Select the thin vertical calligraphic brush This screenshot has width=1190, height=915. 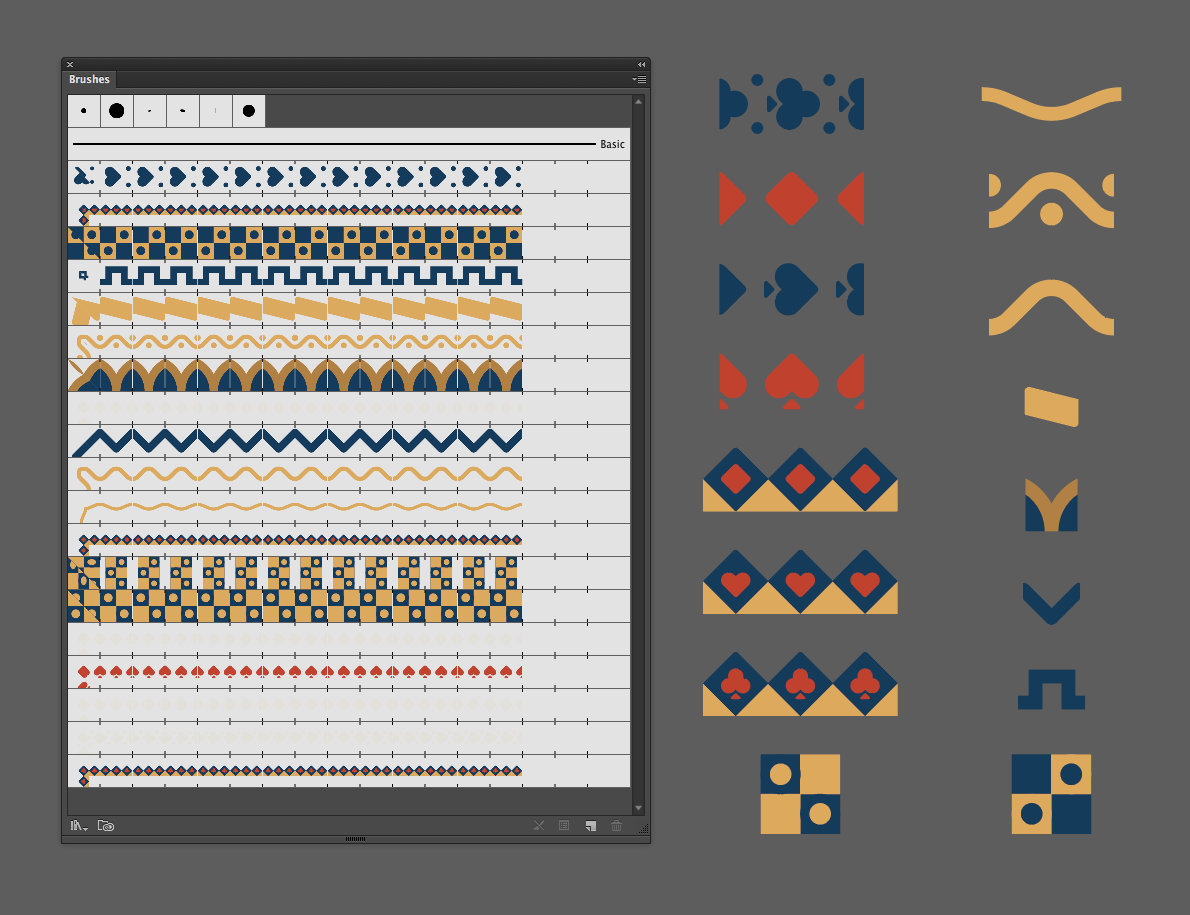tap(216, 111)
